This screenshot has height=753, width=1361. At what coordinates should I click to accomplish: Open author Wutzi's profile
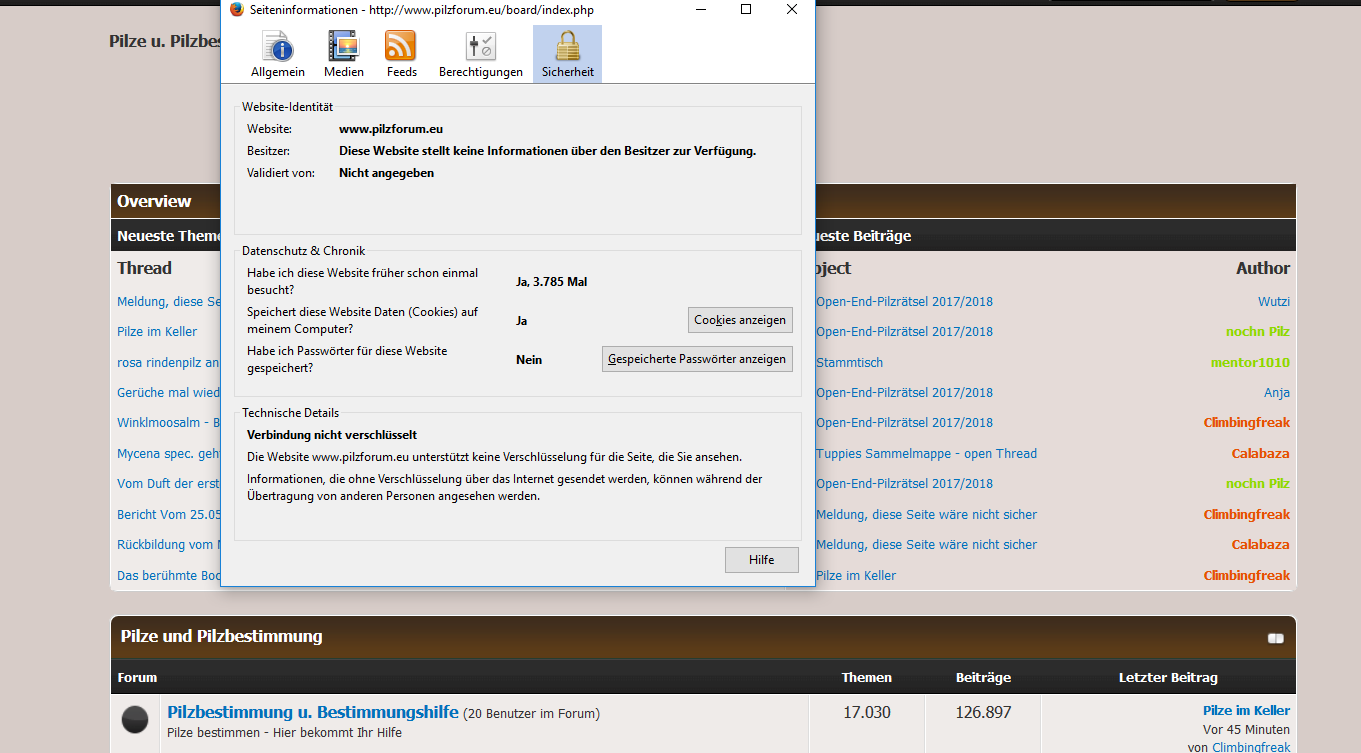click(x=1273, y=301)
